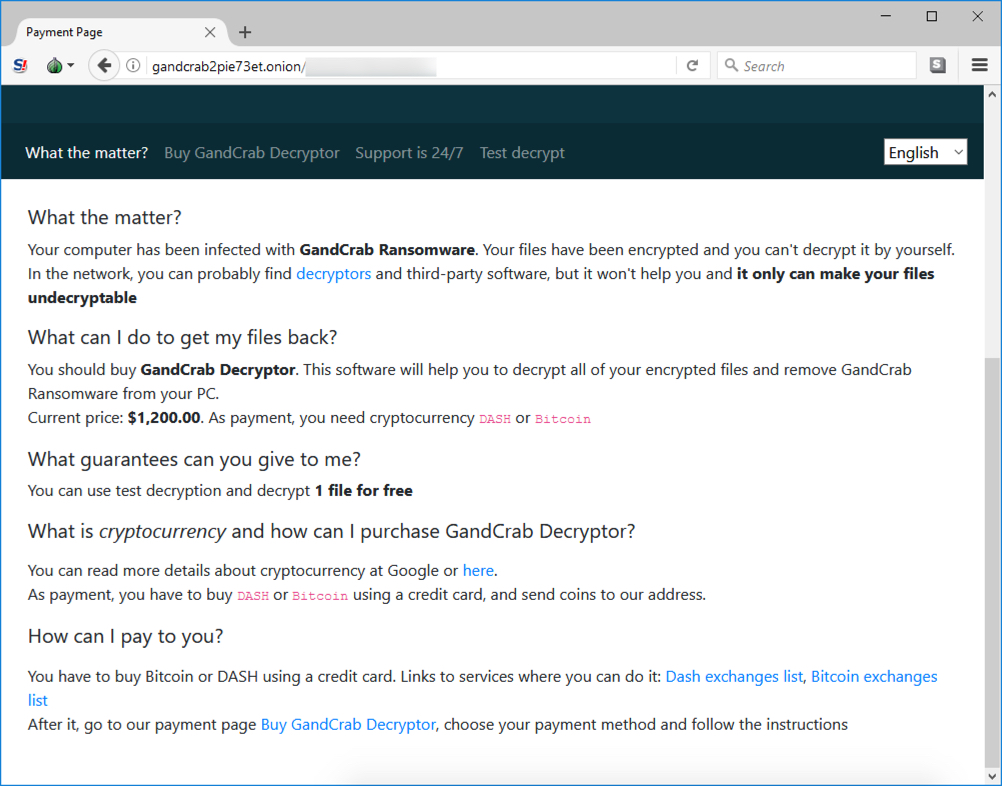Click the gray S toolbar extension icon
1002x786 pixels.
coord(937,65)
